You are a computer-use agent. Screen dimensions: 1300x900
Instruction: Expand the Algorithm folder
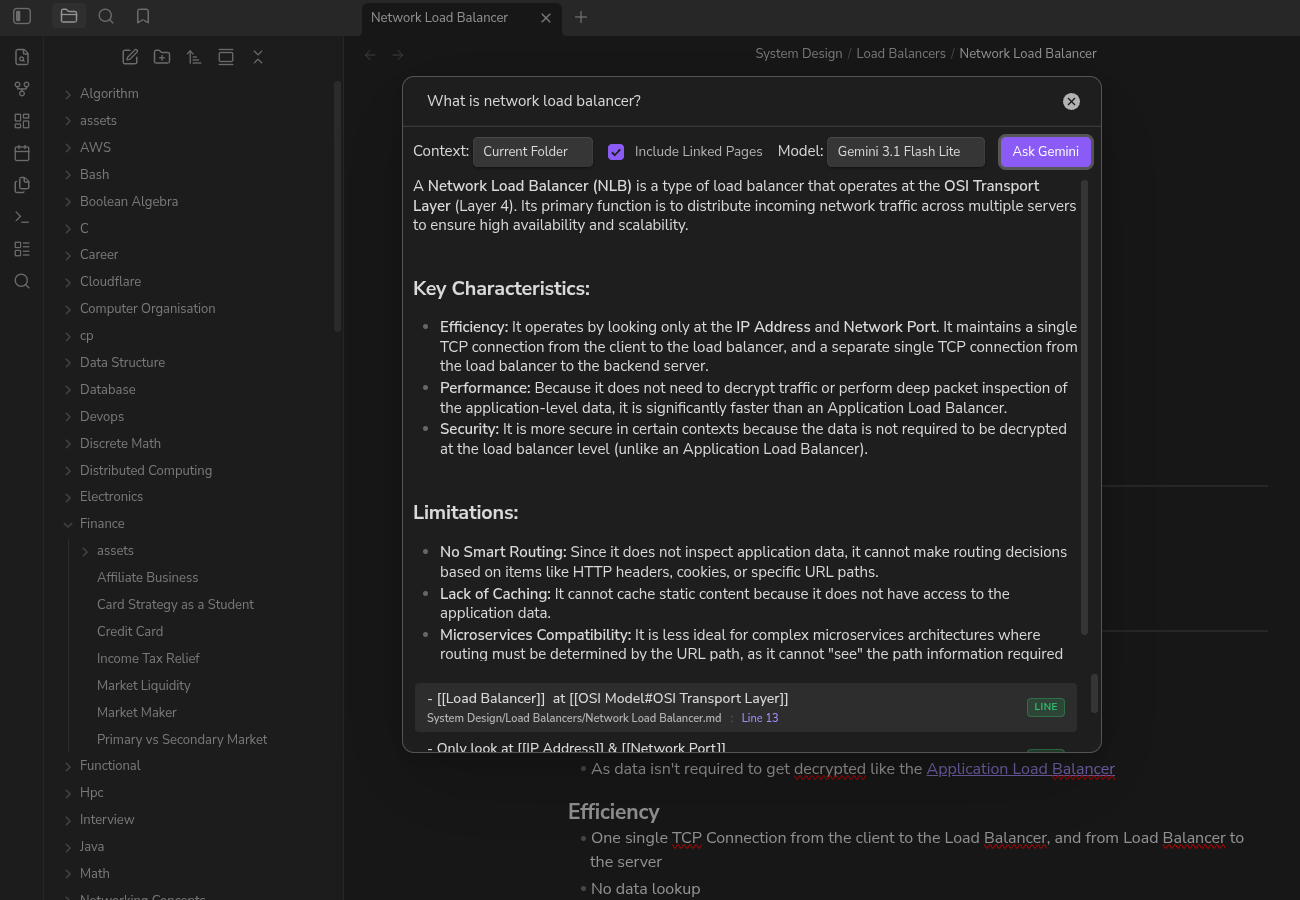pyautogui.click(x=109, y=93)
